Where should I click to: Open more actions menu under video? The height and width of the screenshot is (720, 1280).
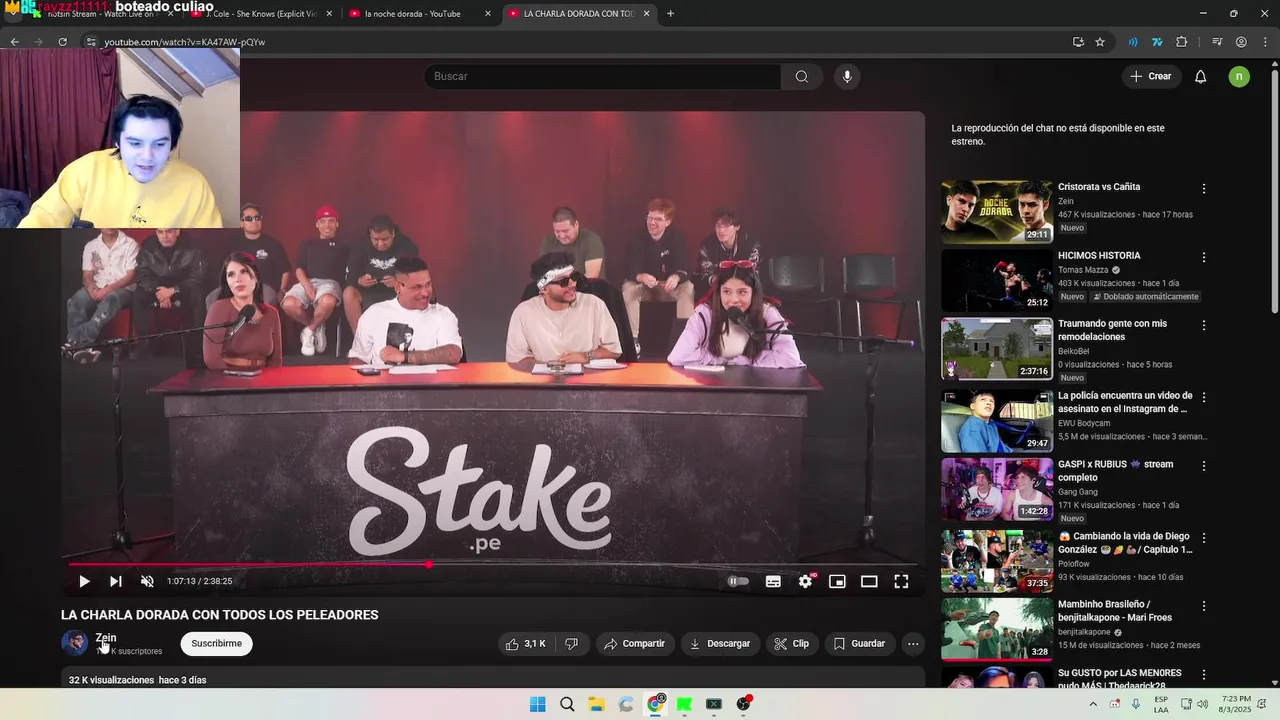(x=913, y=643)
